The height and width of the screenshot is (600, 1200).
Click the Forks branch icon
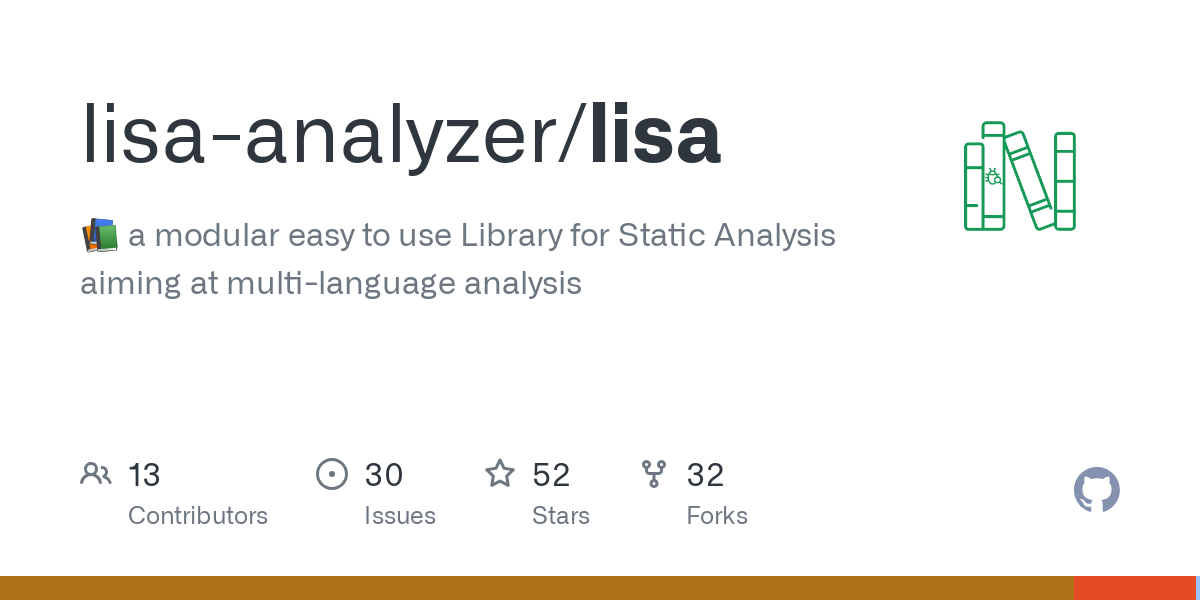click(x=654, y=474)
